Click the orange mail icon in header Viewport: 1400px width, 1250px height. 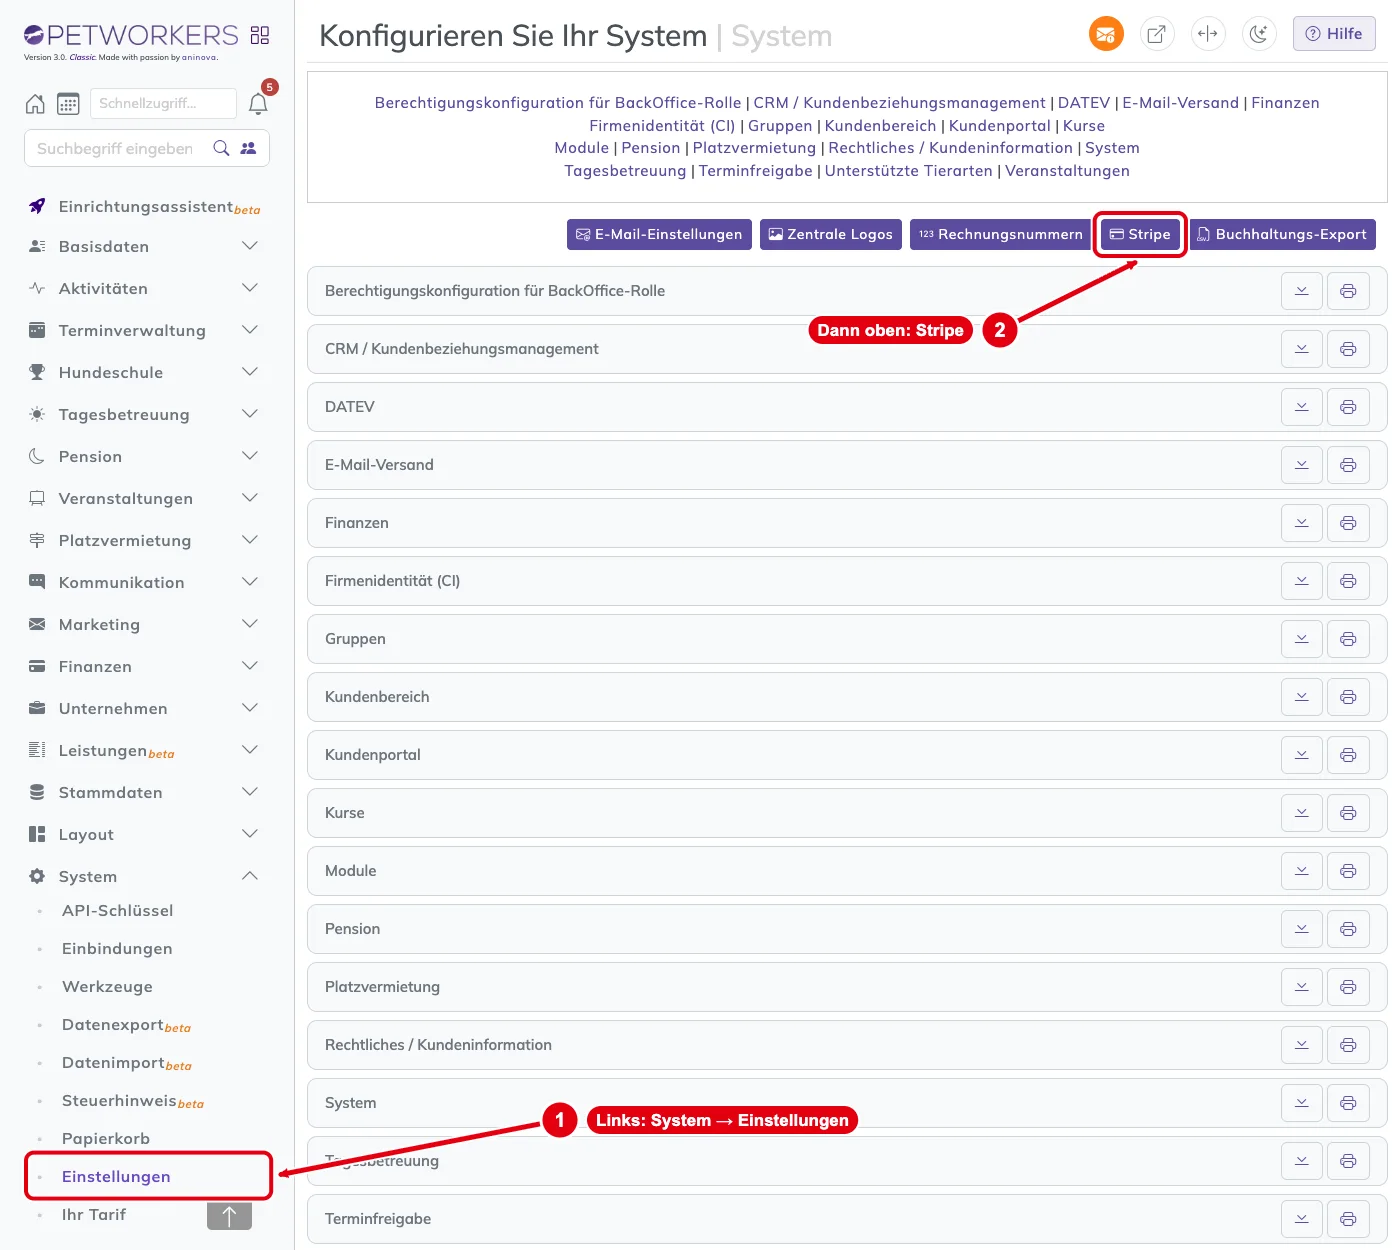pos(1106,34)
